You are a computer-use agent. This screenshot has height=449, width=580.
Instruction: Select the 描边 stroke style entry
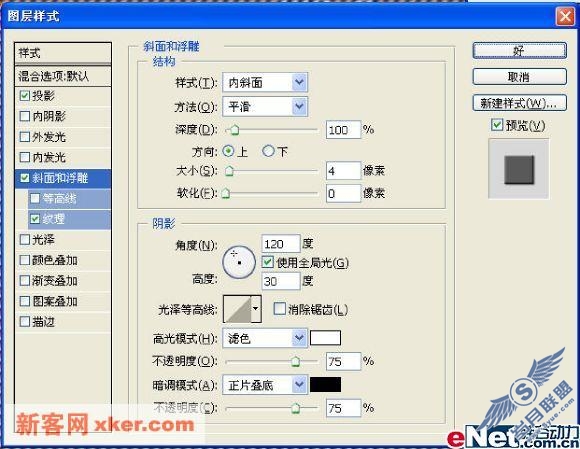click(63, 322)
